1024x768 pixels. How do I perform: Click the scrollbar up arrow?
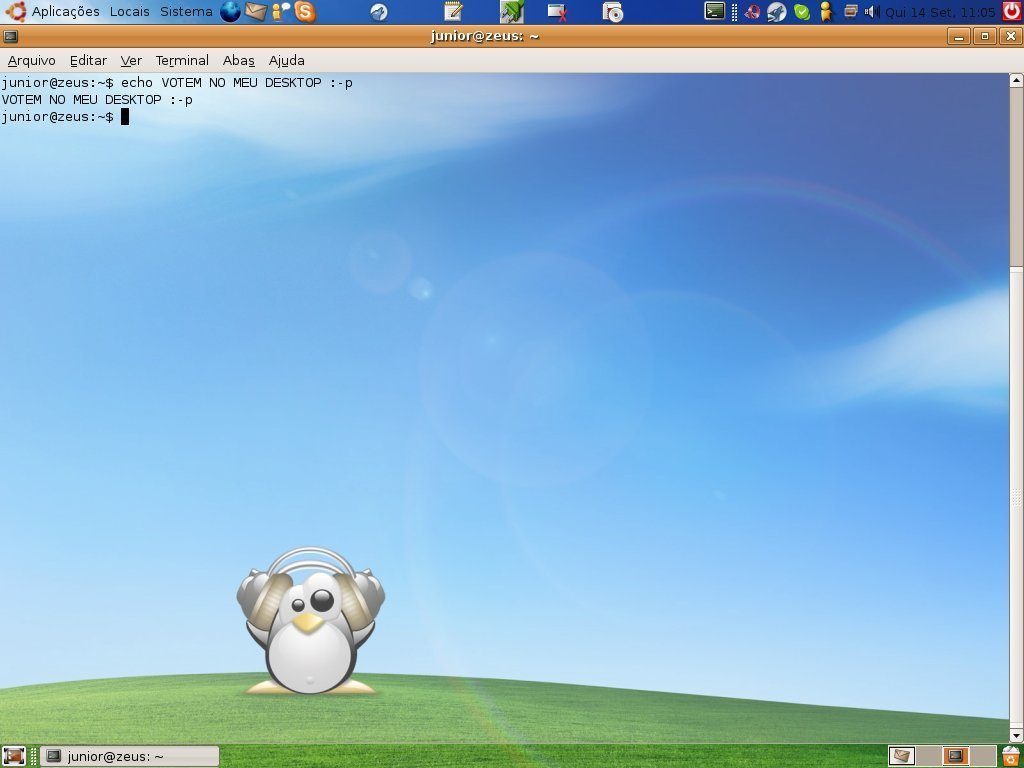click(1016, 81)
